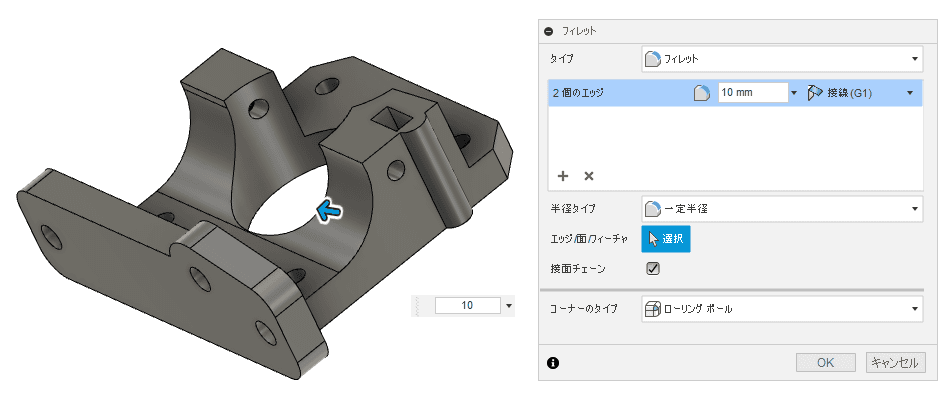Collapse the フィレット dialog with minus icon
The image size is (946, 398).
point(548,31)
